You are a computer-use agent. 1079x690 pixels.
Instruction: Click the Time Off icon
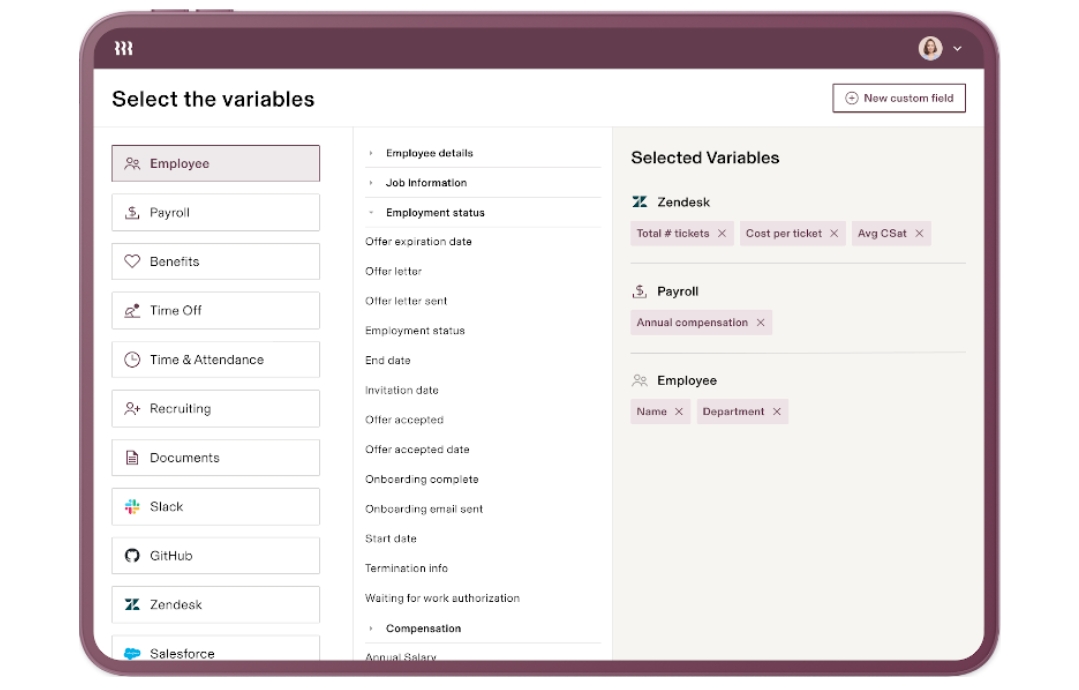132,311
